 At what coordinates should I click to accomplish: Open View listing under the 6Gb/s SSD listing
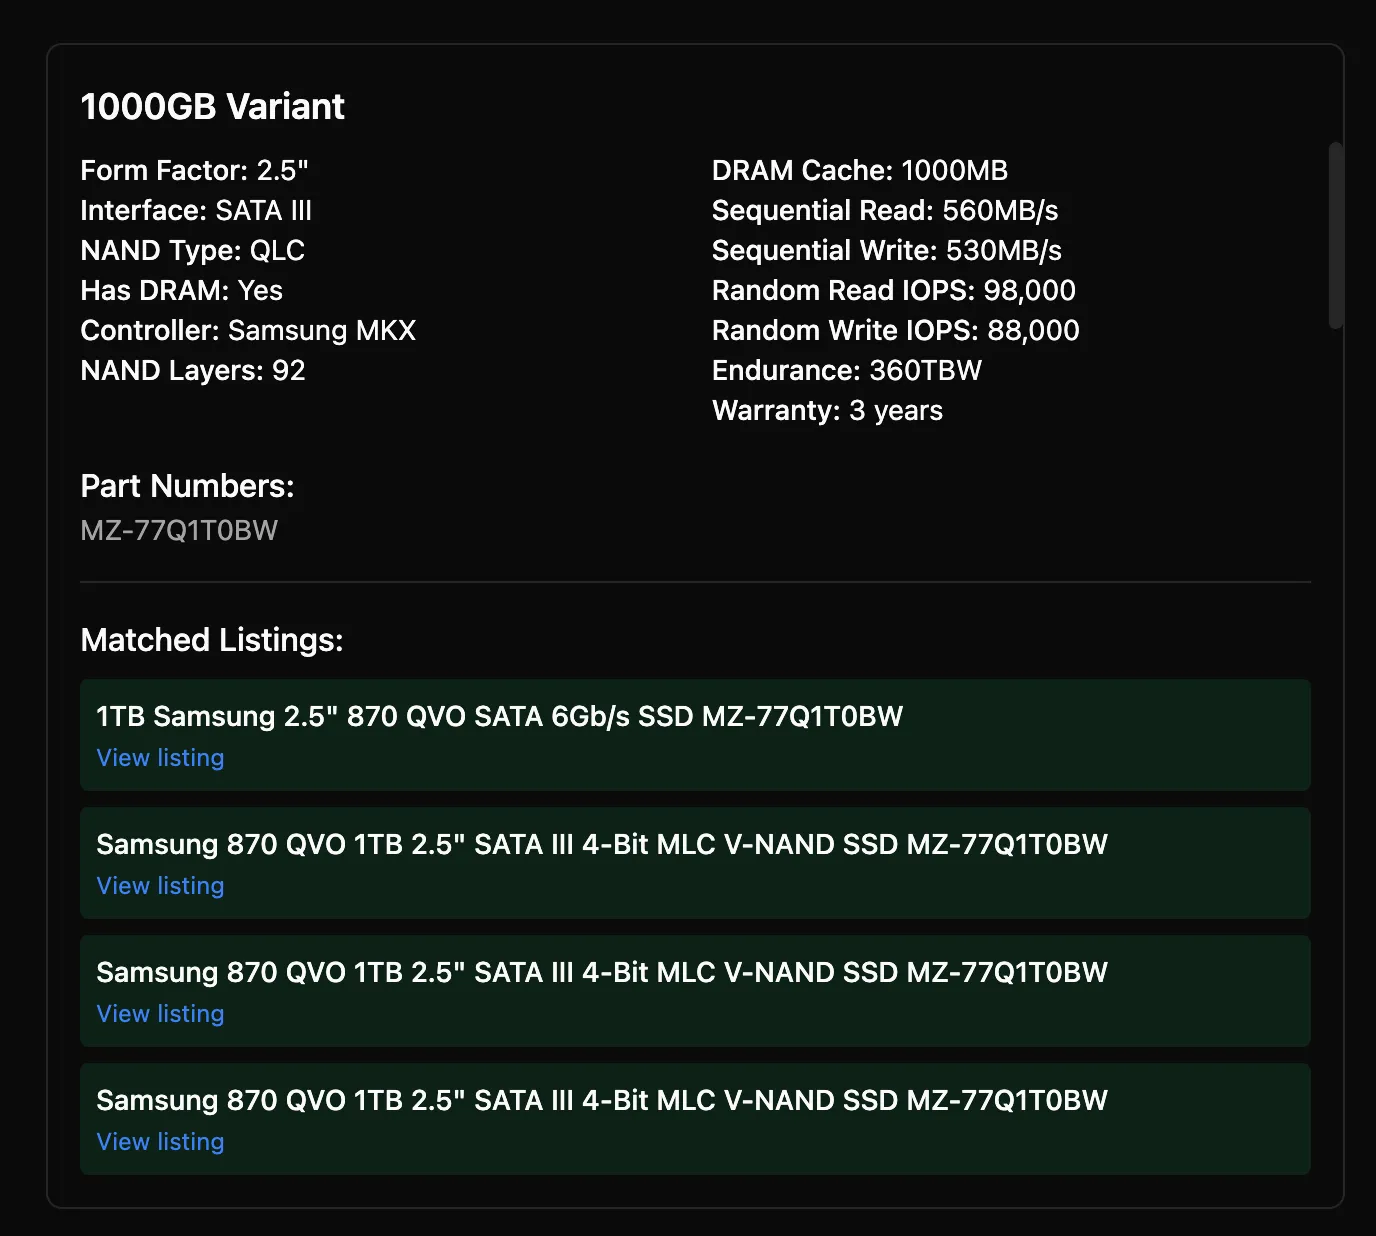[x=160, y=758]
